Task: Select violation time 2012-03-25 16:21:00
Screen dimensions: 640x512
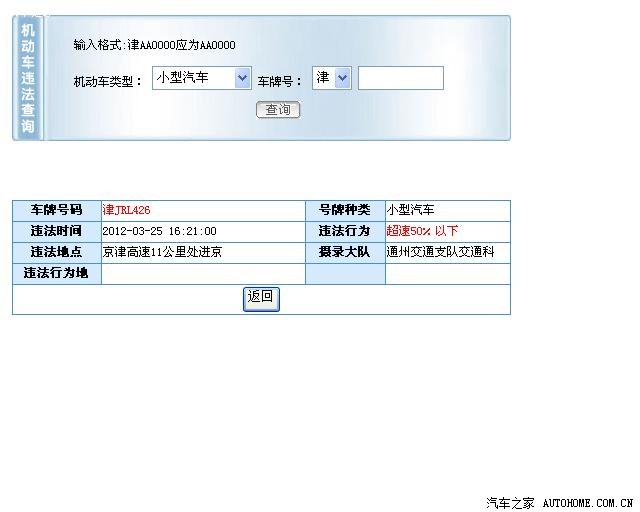Action: [x=160, y=231]
